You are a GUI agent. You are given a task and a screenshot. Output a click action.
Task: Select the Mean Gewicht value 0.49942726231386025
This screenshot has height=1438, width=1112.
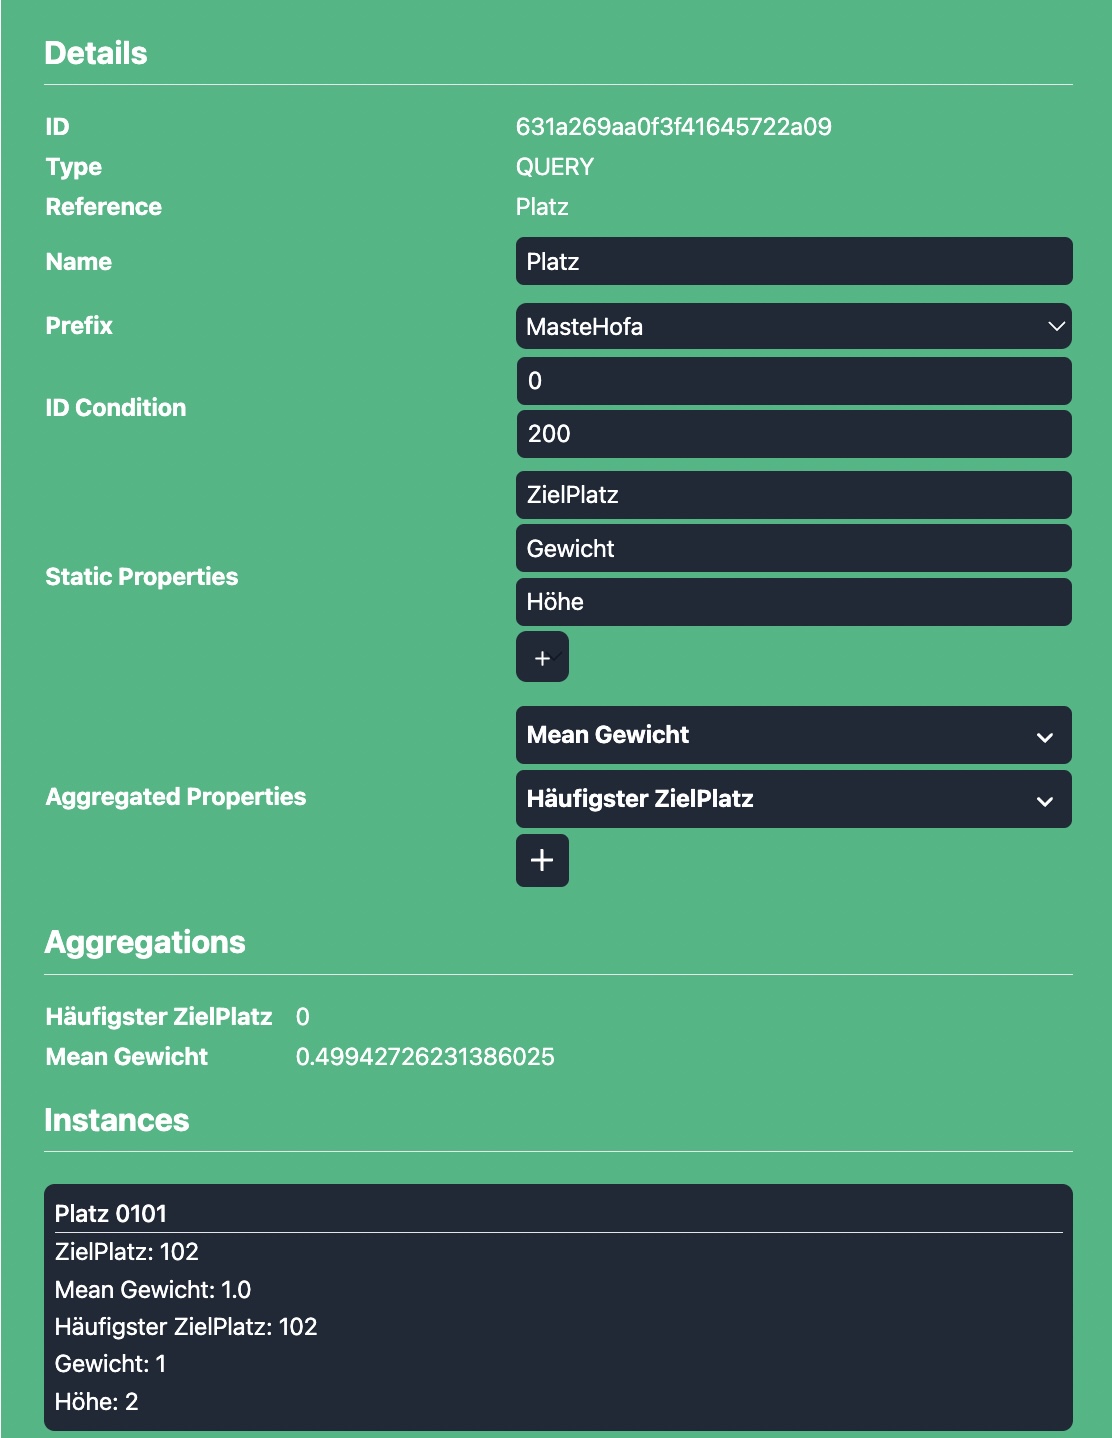[425, 1057]
